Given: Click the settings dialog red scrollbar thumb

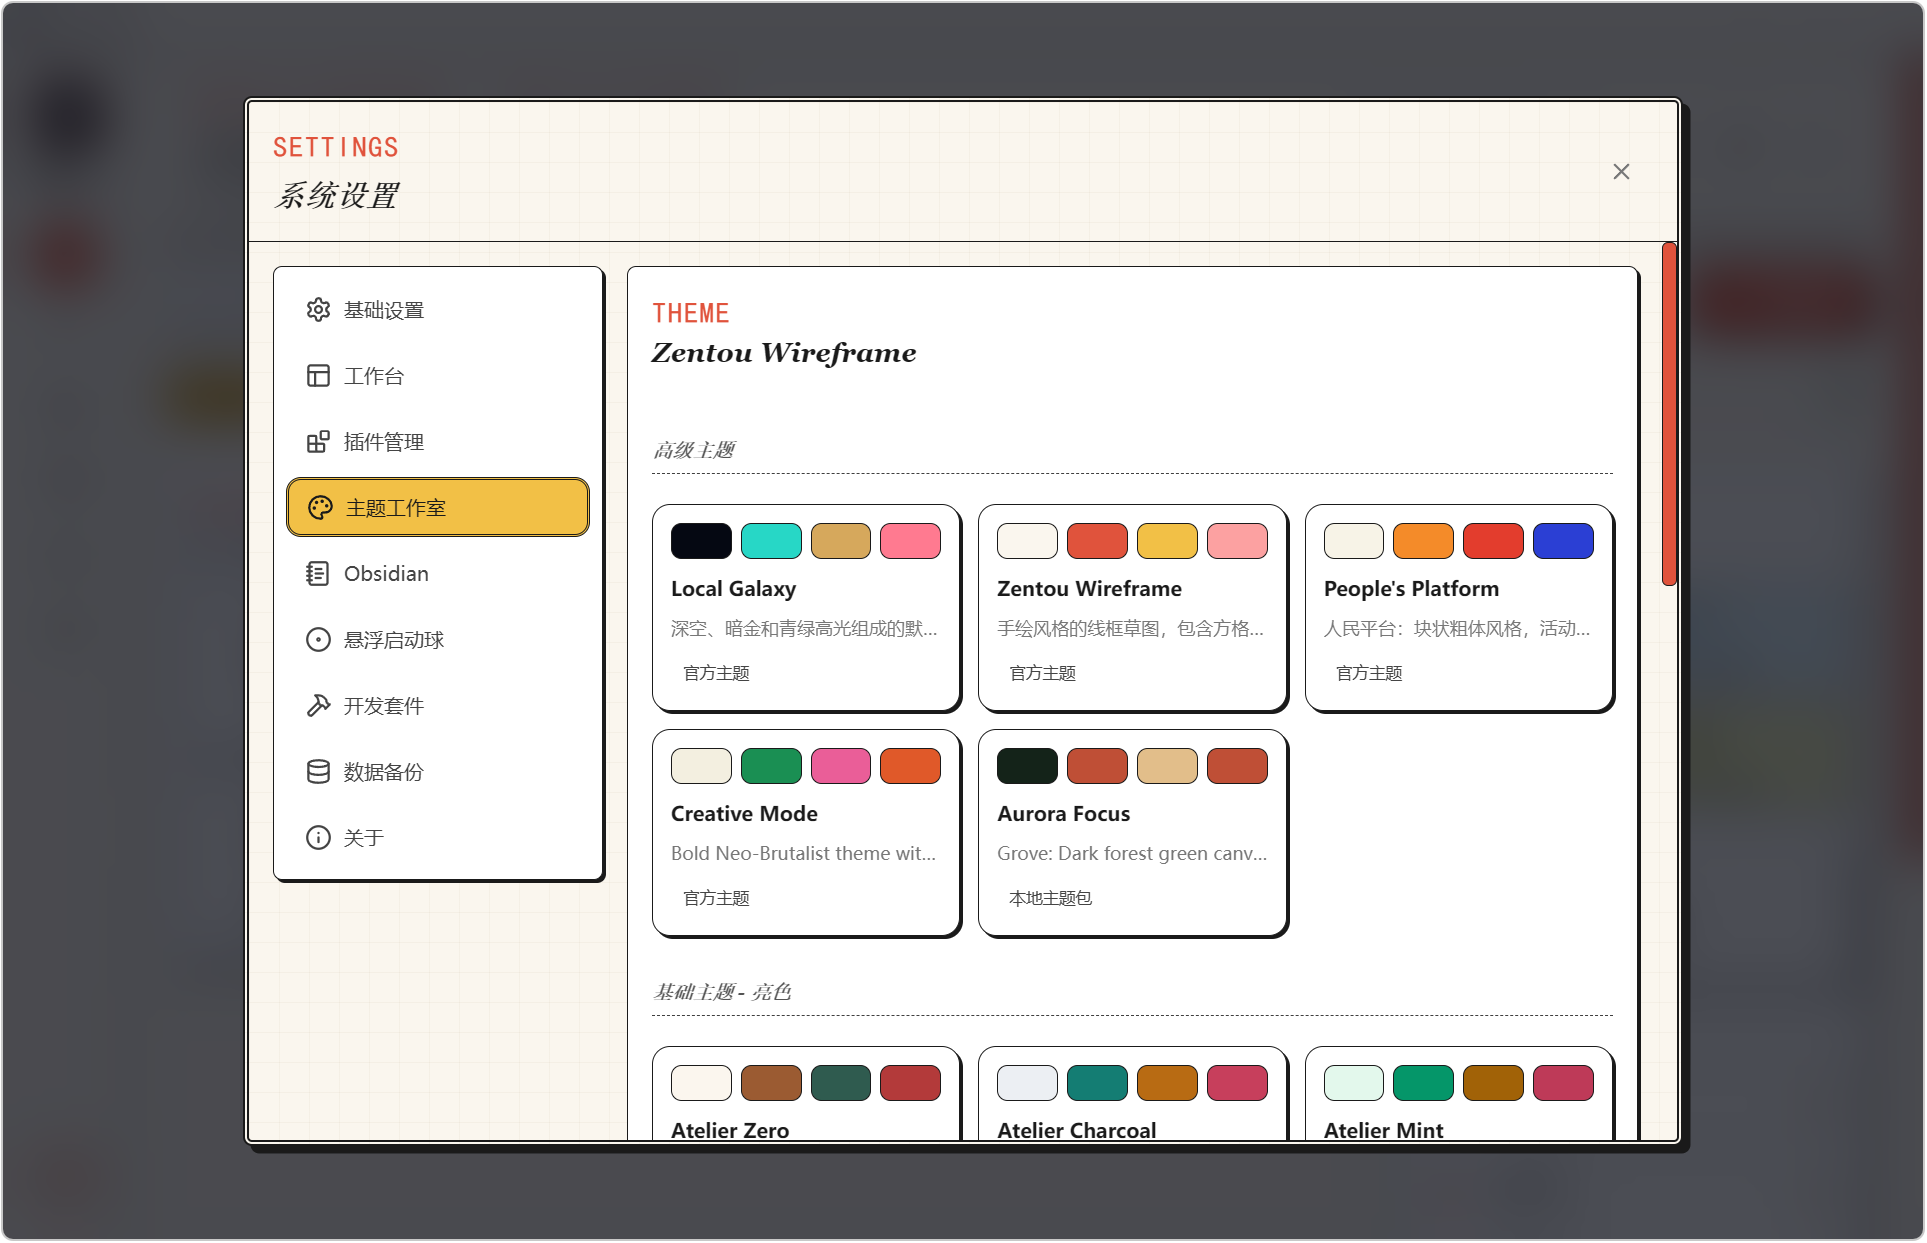Looking at the screenshot, I should pyautogui.click(x=1668, y=414).
